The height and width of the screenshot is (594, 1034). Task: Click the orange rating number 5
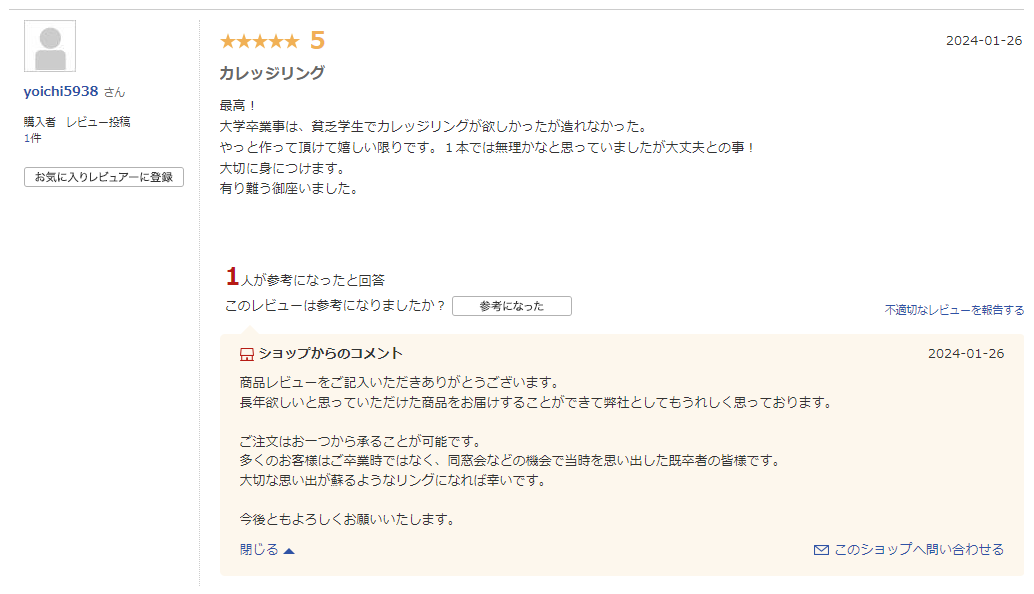(x=317, y=41)
